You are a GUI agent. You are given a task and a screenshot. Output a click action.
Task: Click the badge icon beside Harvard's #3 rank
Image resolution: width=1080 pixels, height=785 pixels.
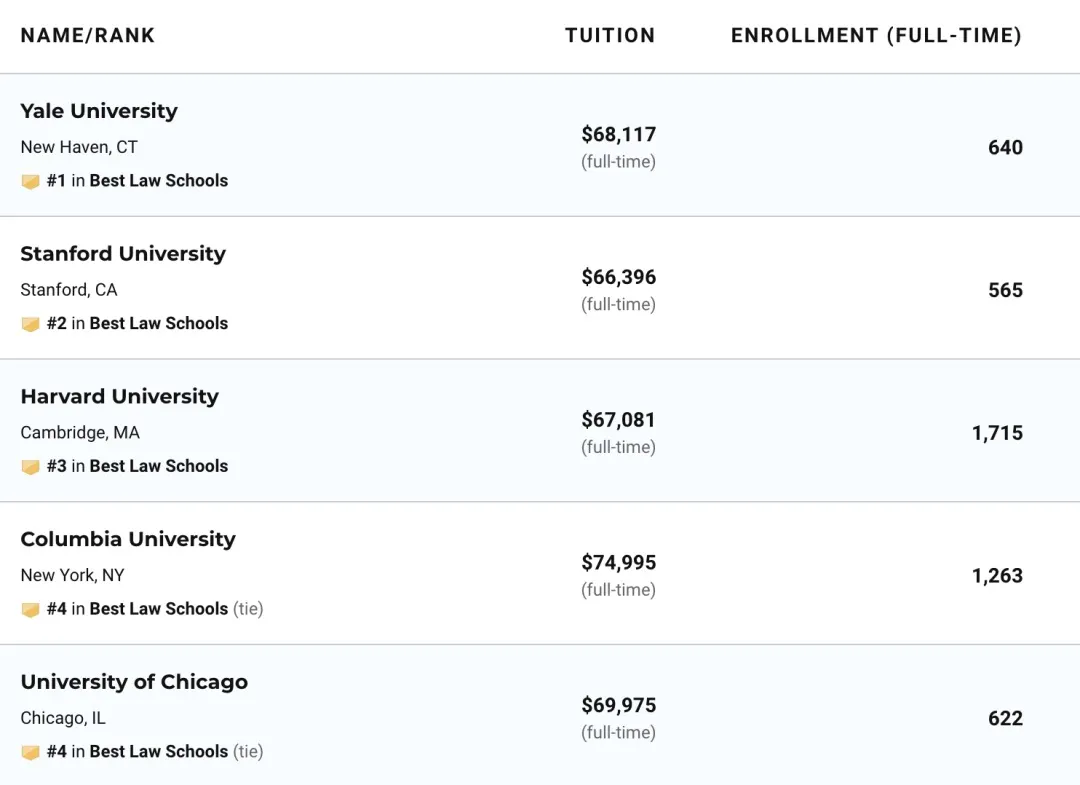pyautogui.click(x=30, y=467)
